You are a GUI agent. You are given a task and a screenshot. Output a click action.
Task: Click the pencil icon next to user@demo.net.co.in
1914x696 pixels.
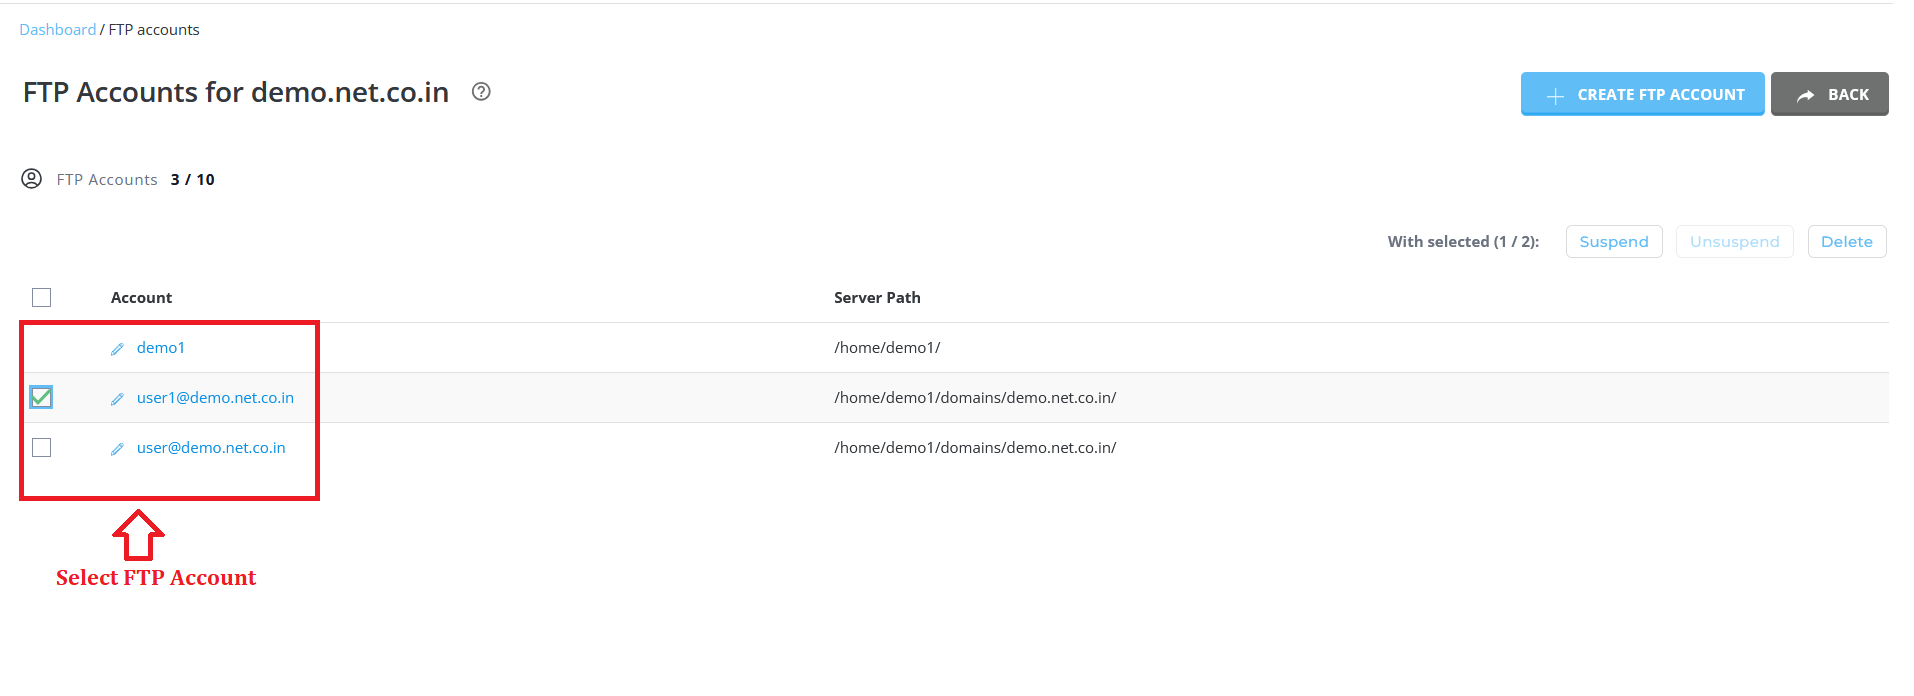(117, 449)
